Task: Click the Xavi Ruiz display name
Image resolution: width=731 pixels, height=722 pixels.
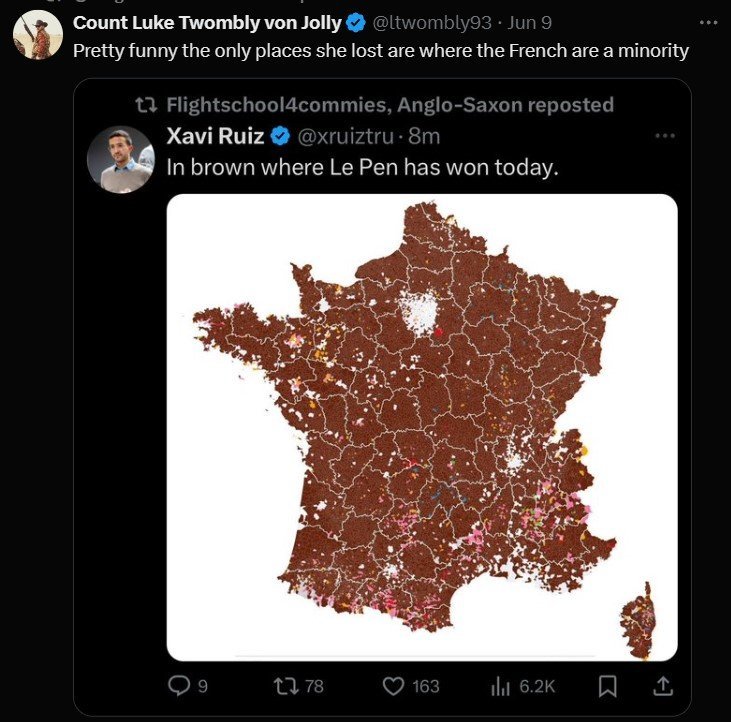Action: tap(215, 136)
